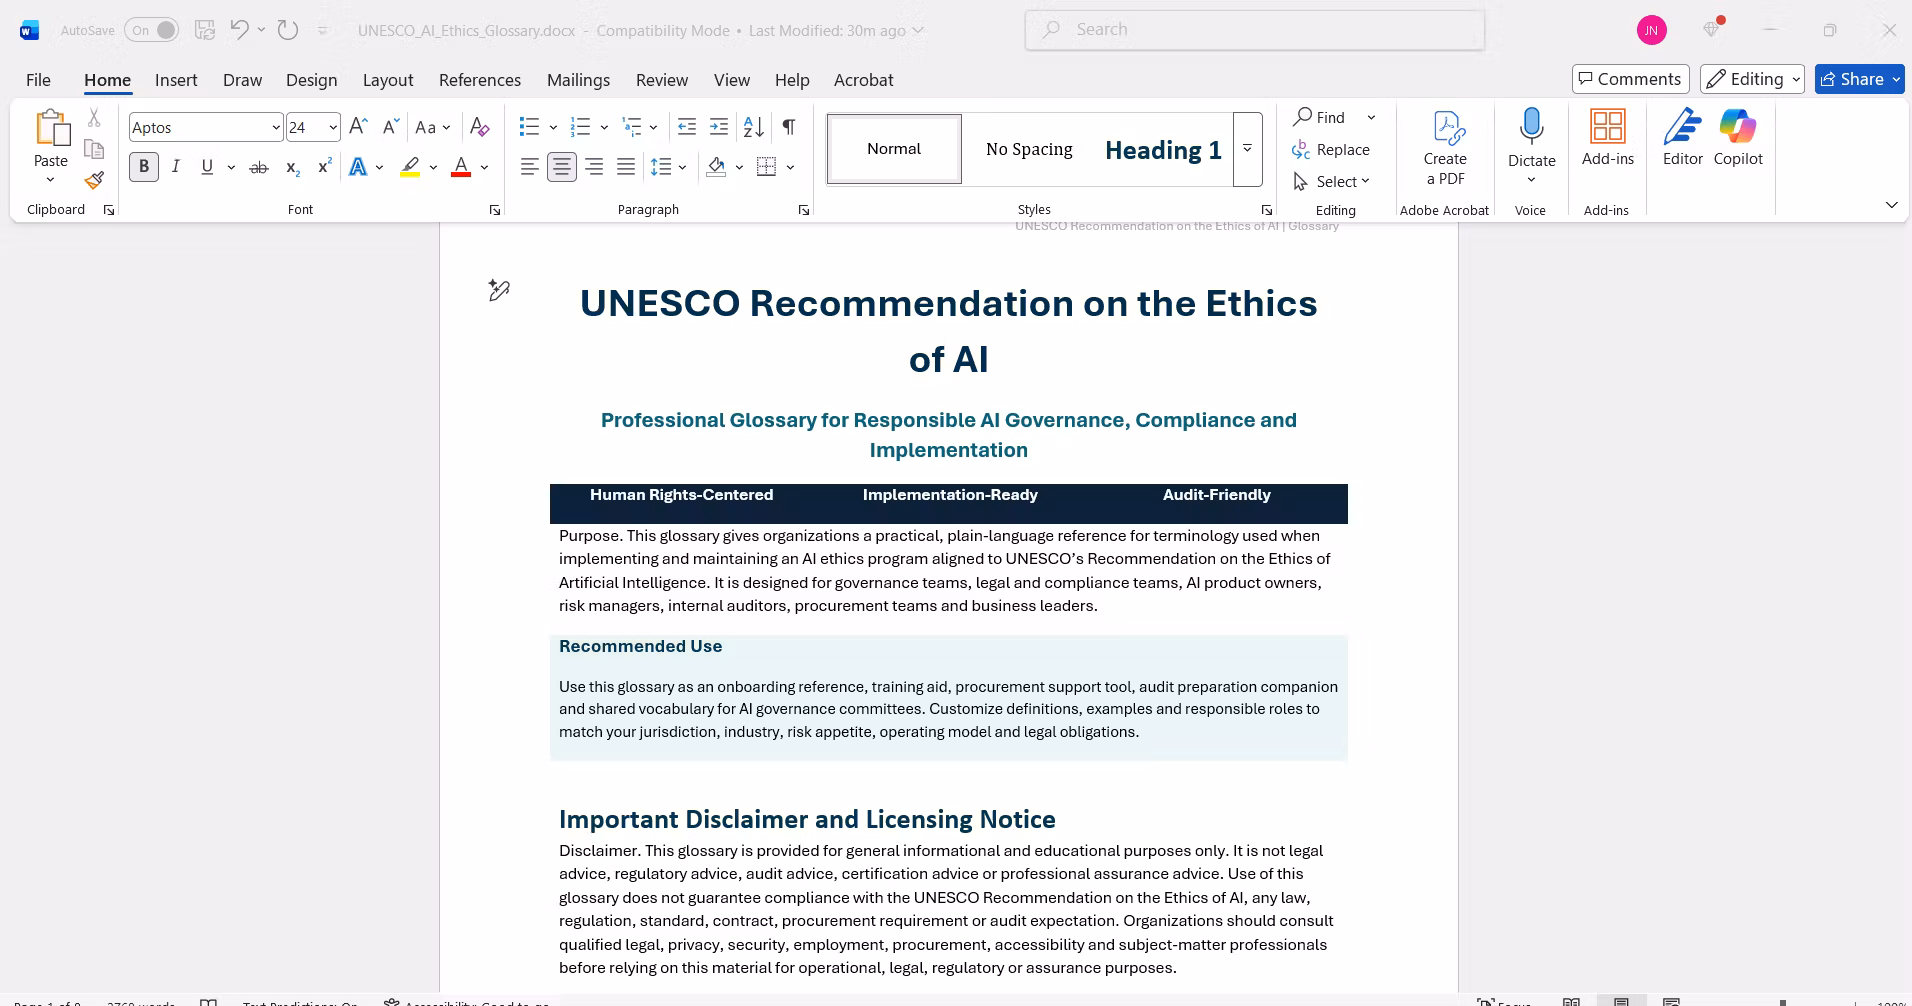Start Dictate microphone
The height and width of the screenshot is (1006, 1912).
click(x=1531, y=127)
